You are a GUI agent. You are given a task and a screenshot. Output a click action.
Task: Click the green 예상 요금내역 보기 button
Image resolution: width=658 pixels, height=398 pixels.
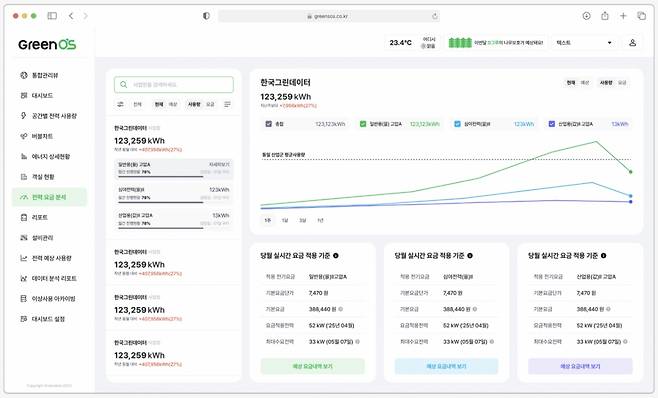[313, 366]
